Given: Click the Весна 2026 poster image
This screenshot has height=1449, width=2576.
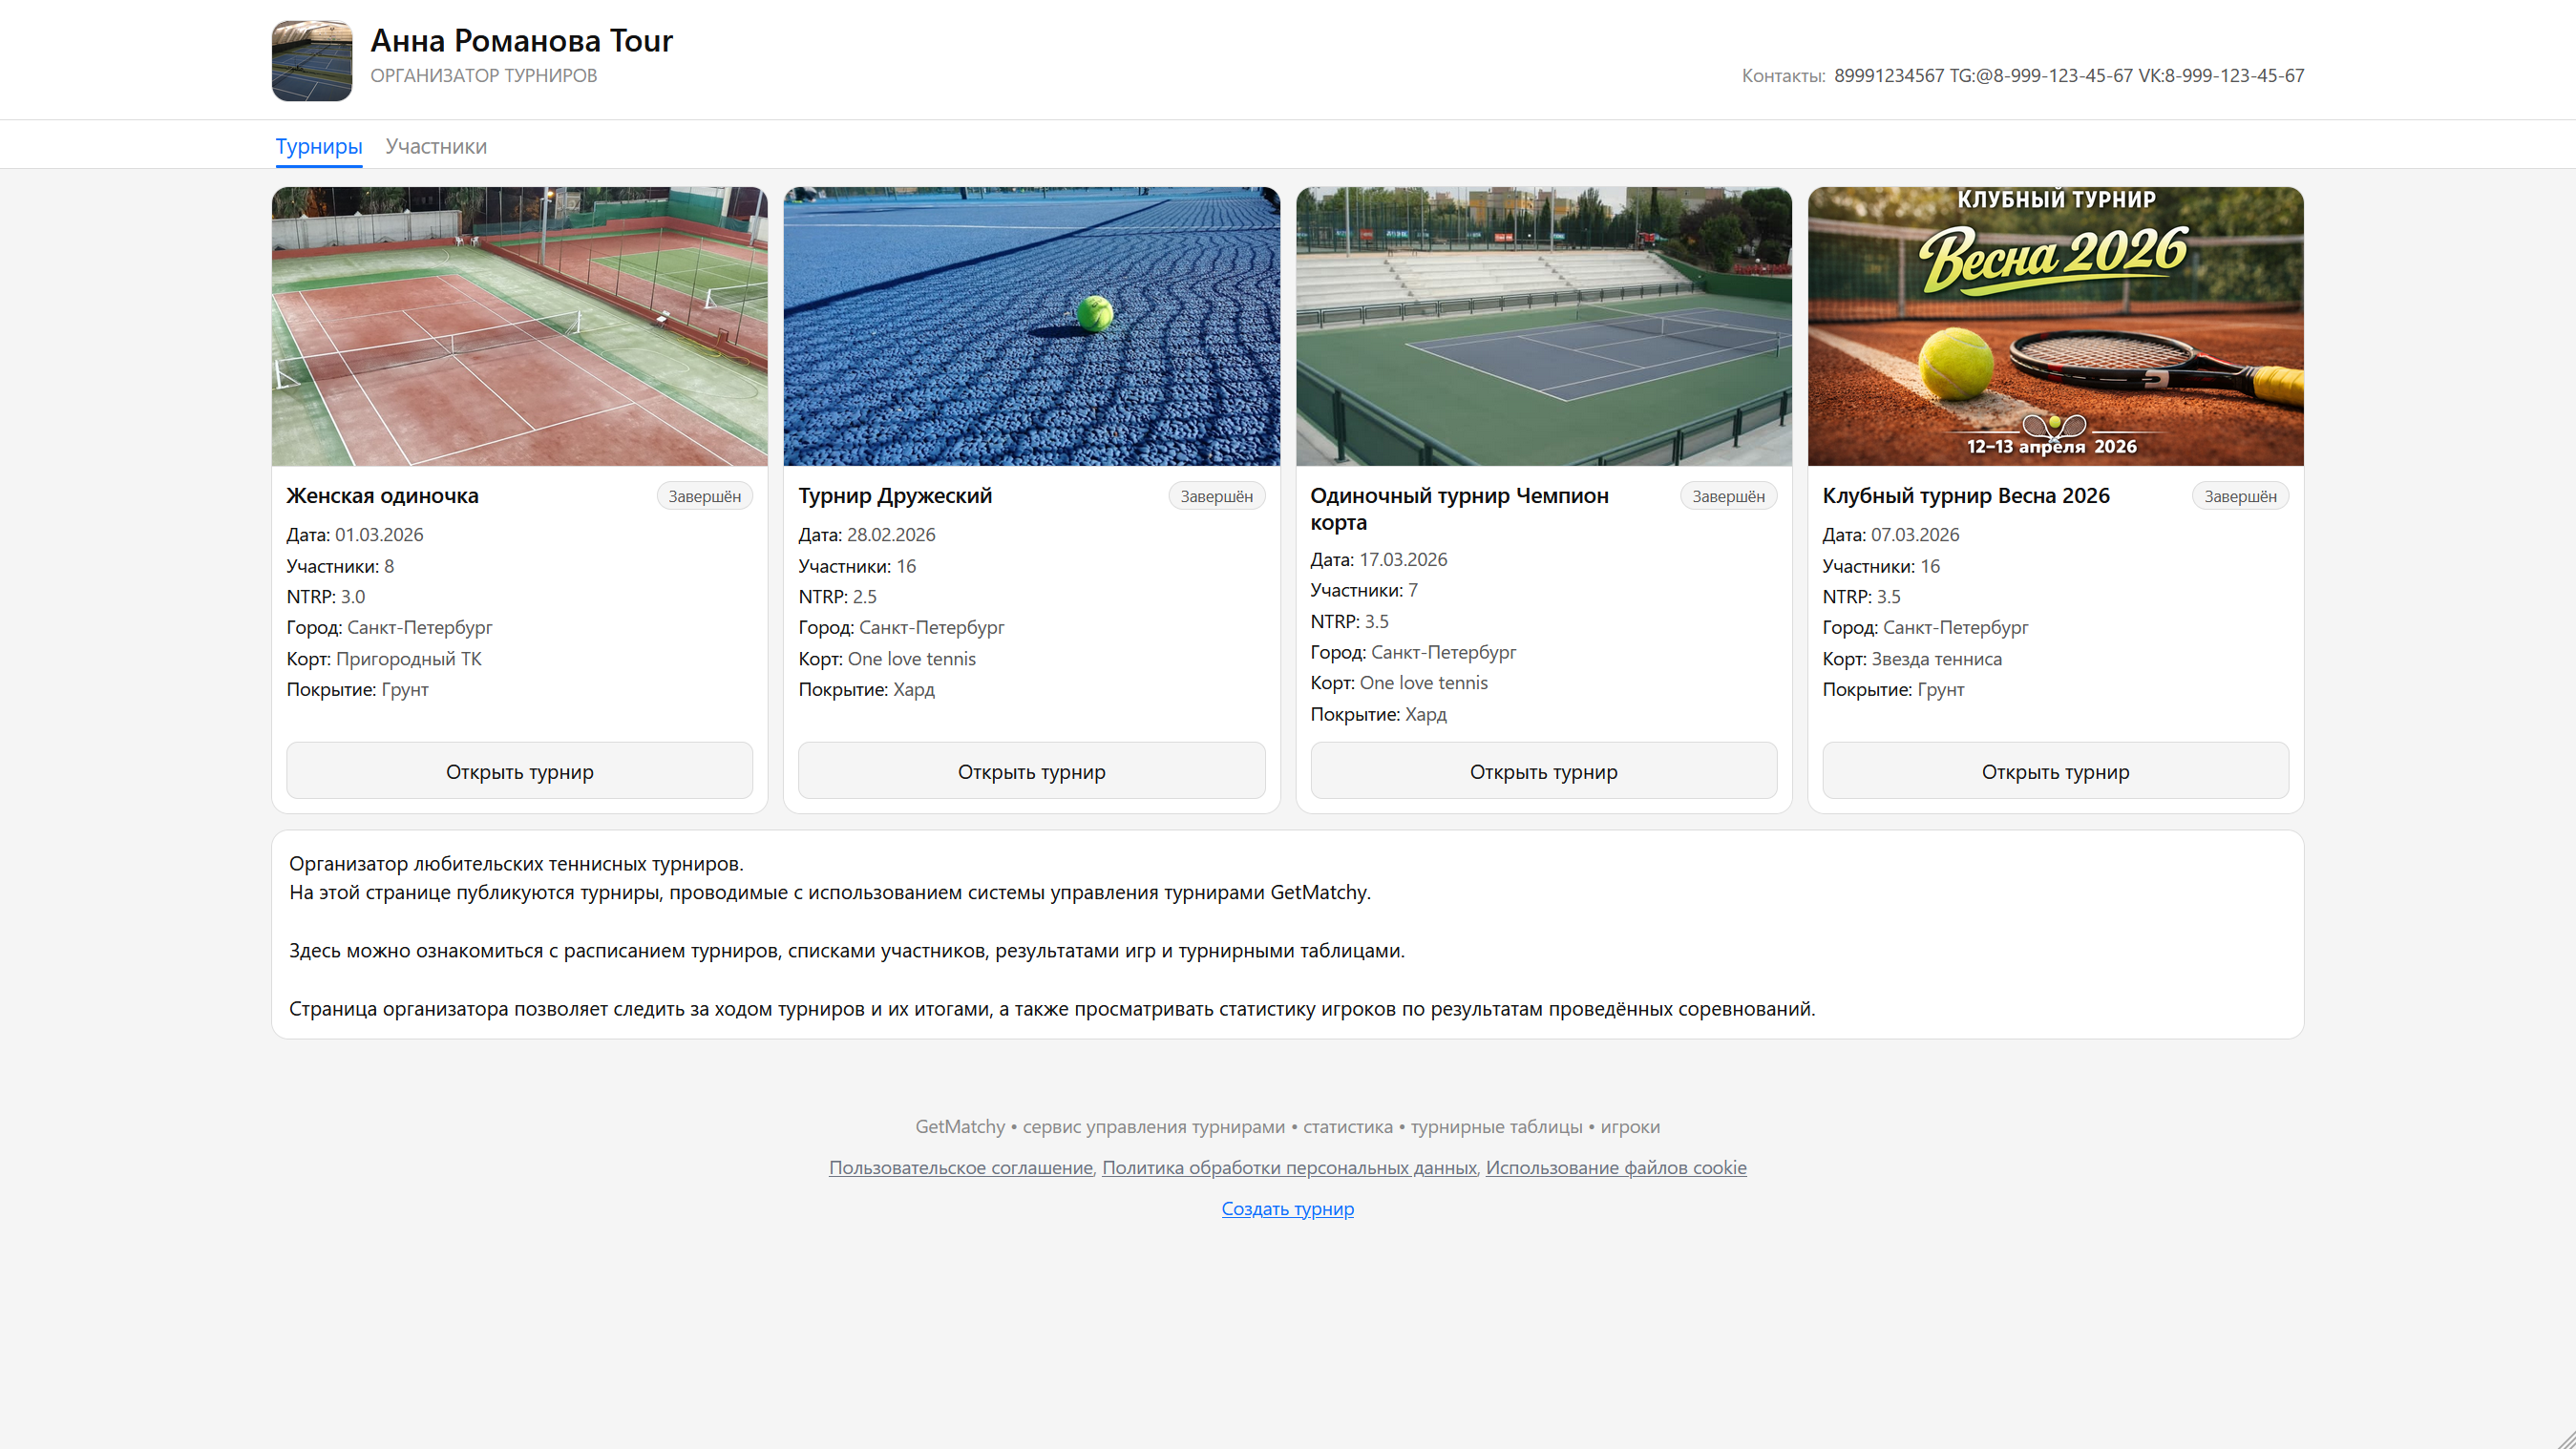Looking at the screenshot, I should [x=2055, y=326].
